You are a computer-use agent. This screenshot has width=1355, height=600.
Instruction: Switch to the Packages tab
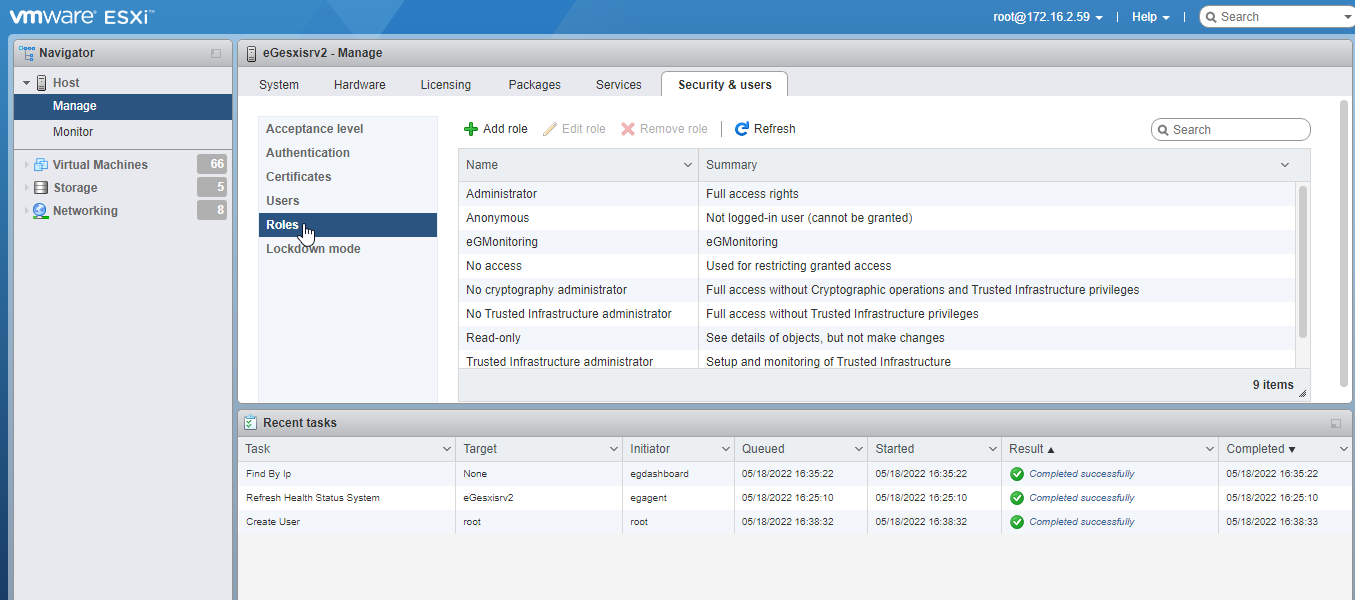535,85
